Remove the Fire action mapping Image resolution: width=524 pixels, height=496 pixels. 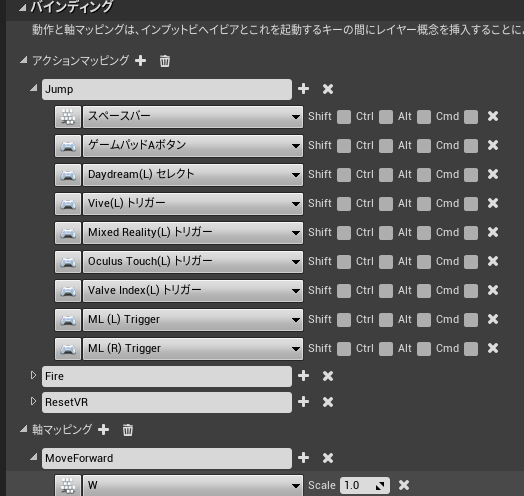328,376
